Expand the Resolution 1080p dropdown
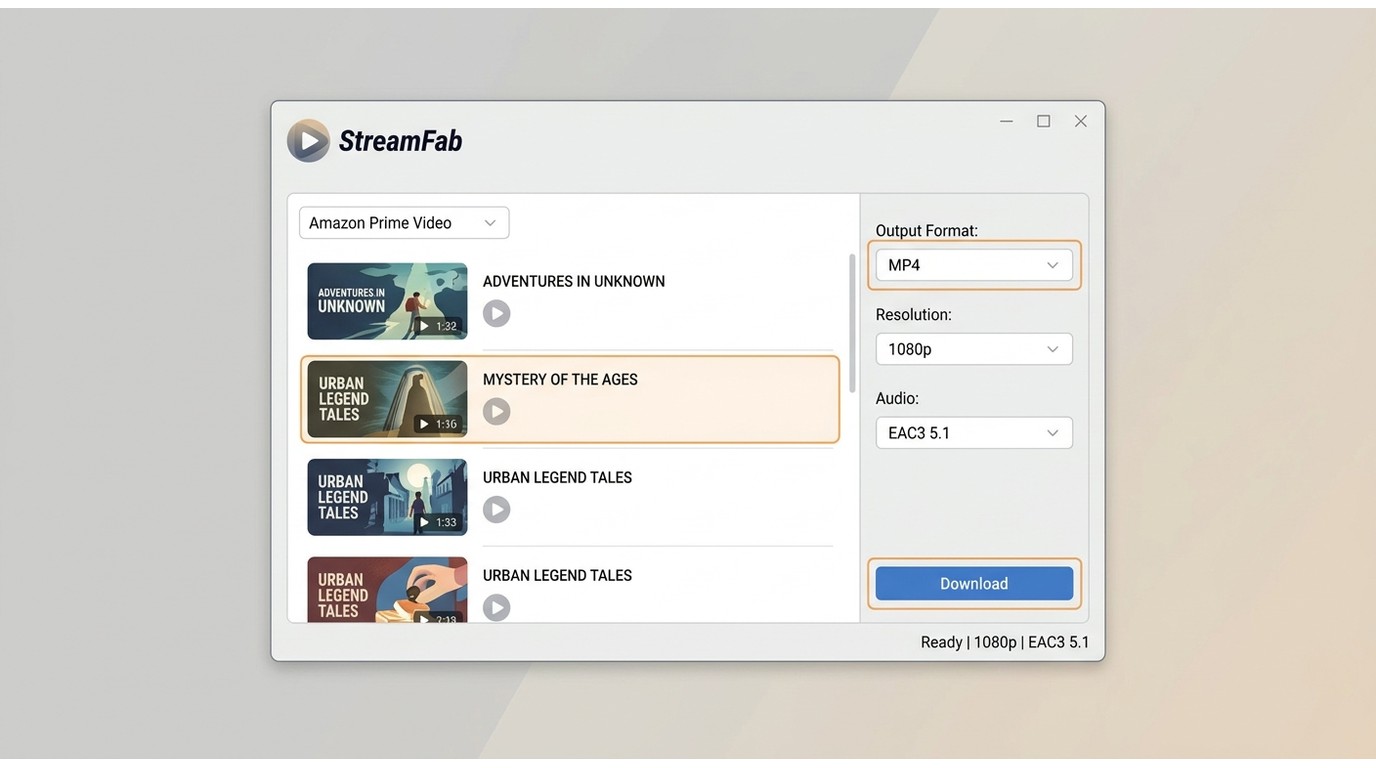 tap(974, 349)
